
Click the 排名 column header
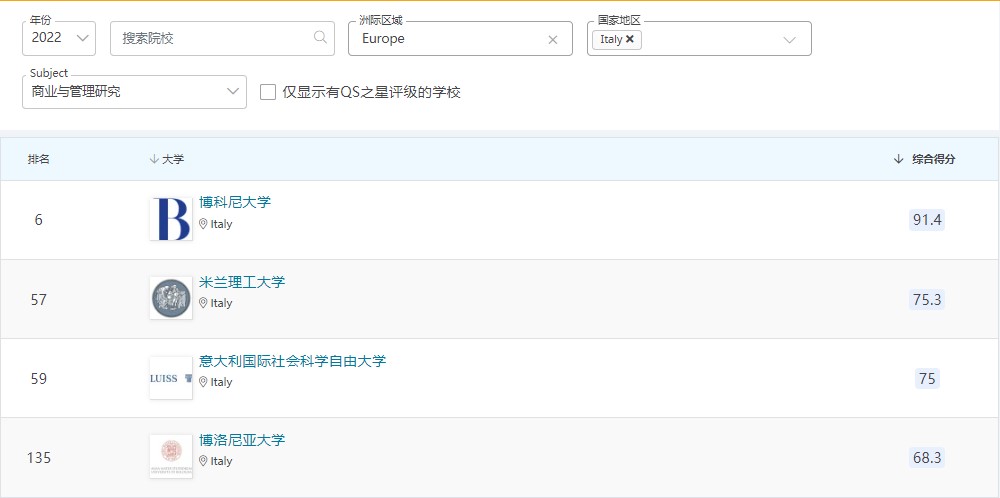[38, 159]
